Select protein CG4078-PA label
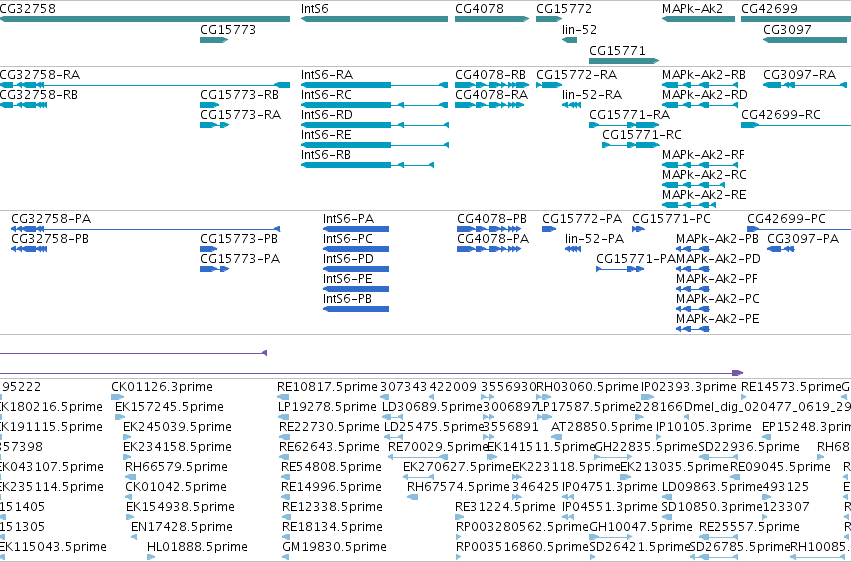 (493, 239)
